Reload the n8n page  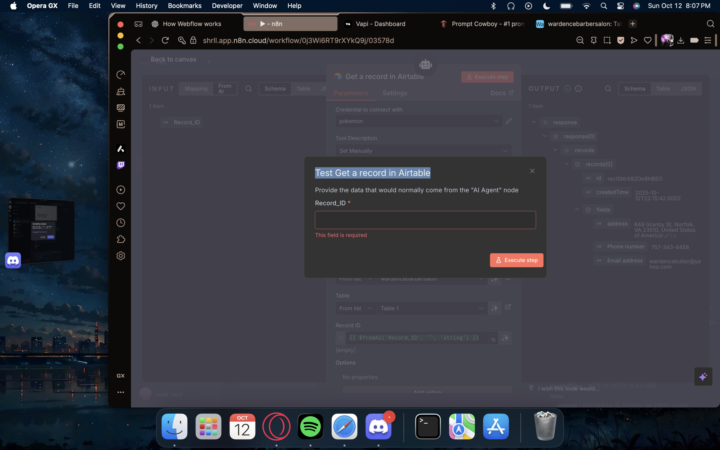click(165, 40)
